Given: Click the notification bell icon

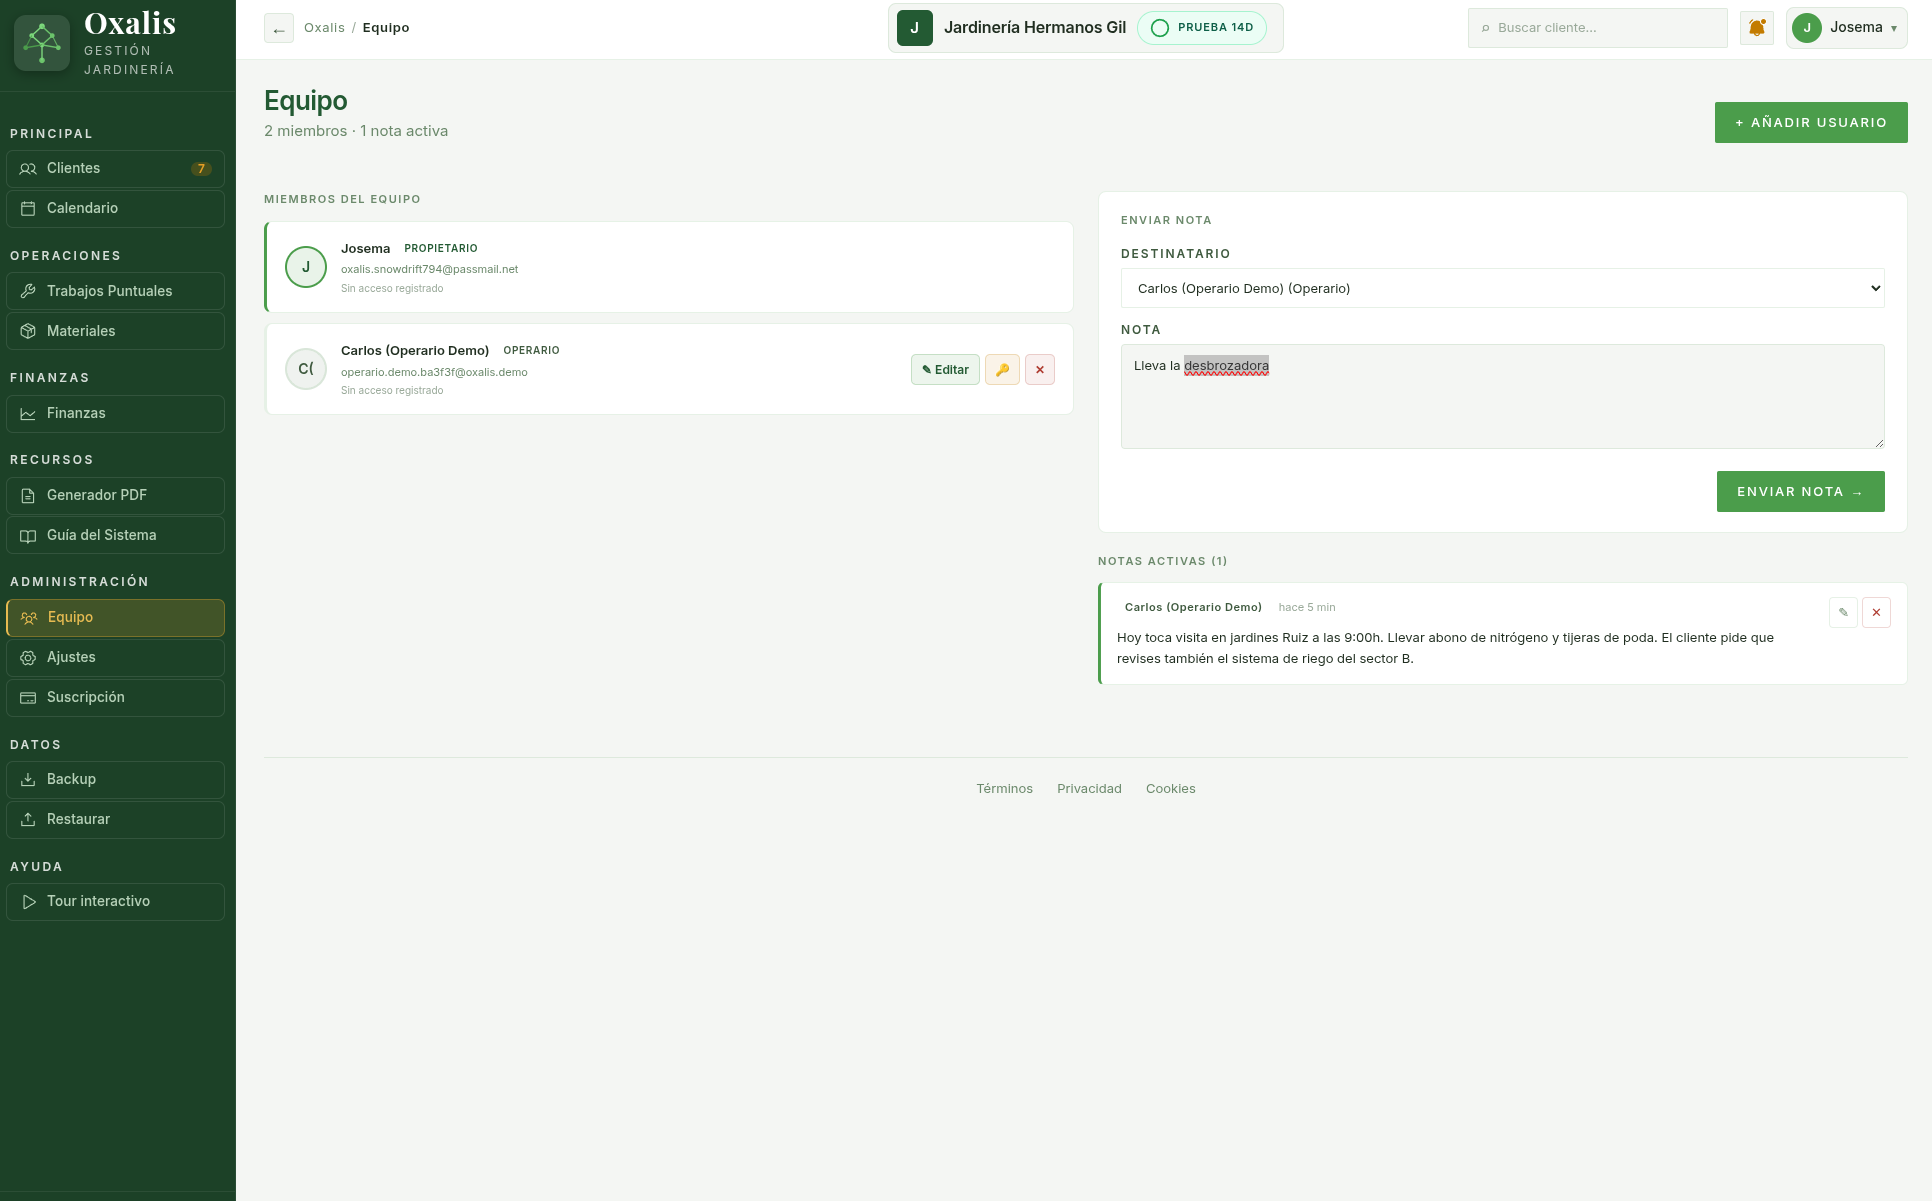Looking at the screenshot, I should pyautogui.click(x=1757, y=28).
